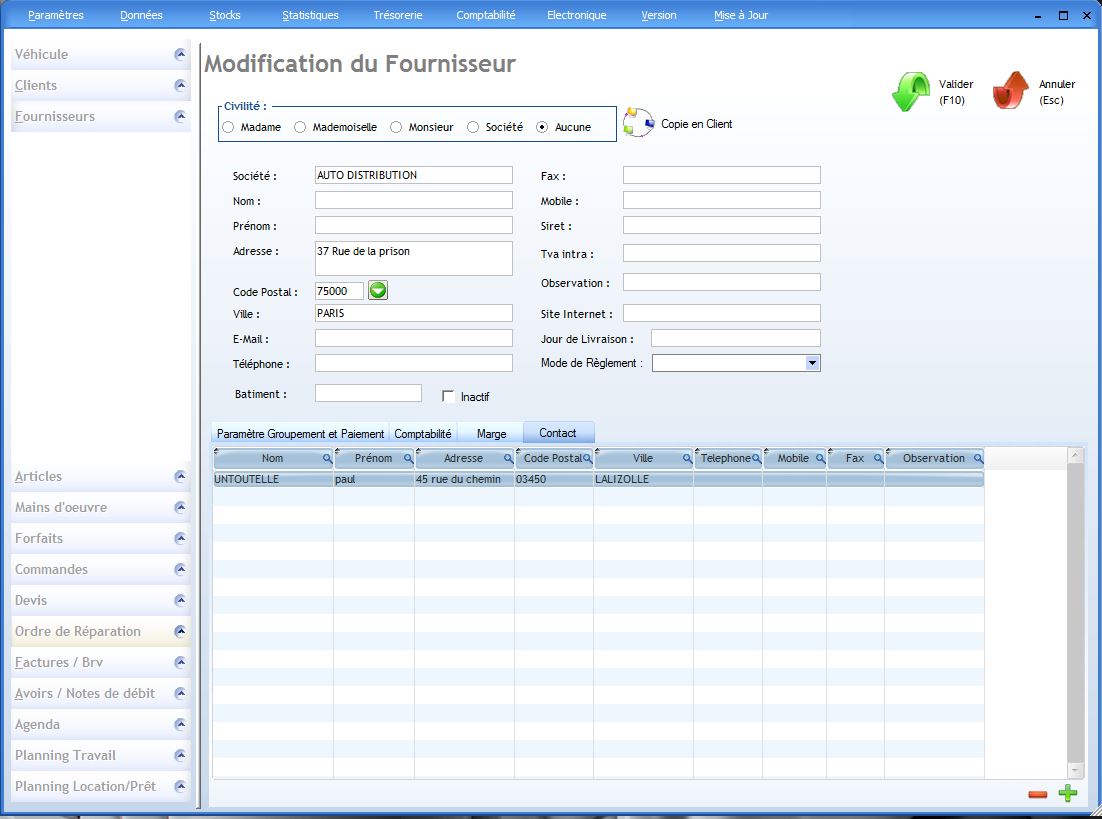Toggle the Inactif checkbox
Screen dimensions: 1102x819
pos(448,396)
